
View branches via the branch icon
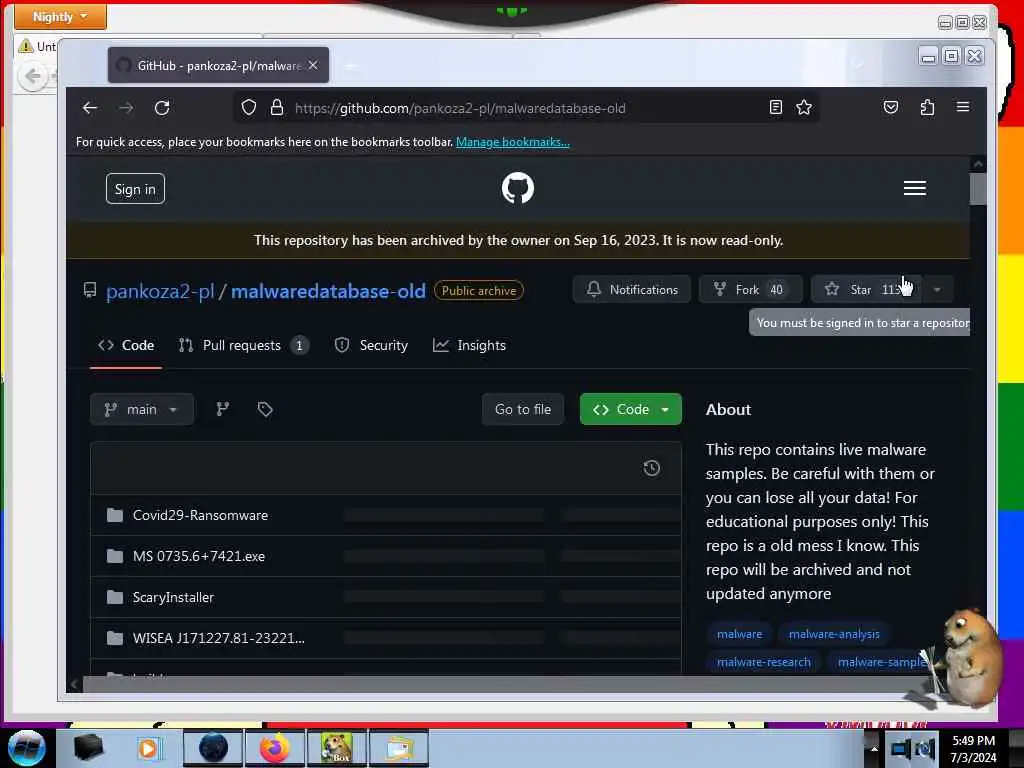[x=223, y=409]
